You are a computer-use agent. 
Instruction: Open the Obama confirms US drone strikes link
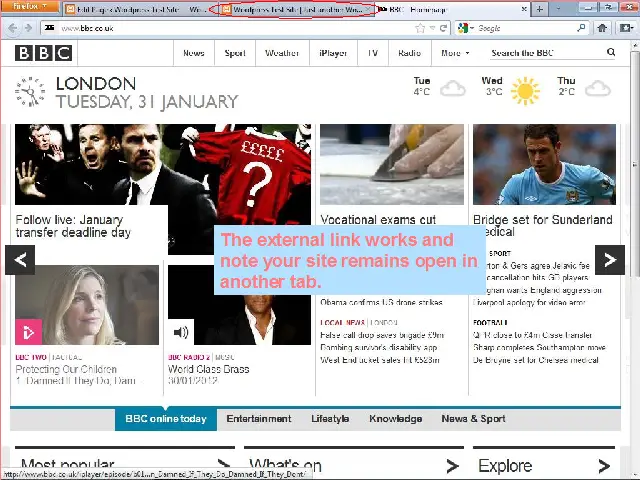coord(382,302)
